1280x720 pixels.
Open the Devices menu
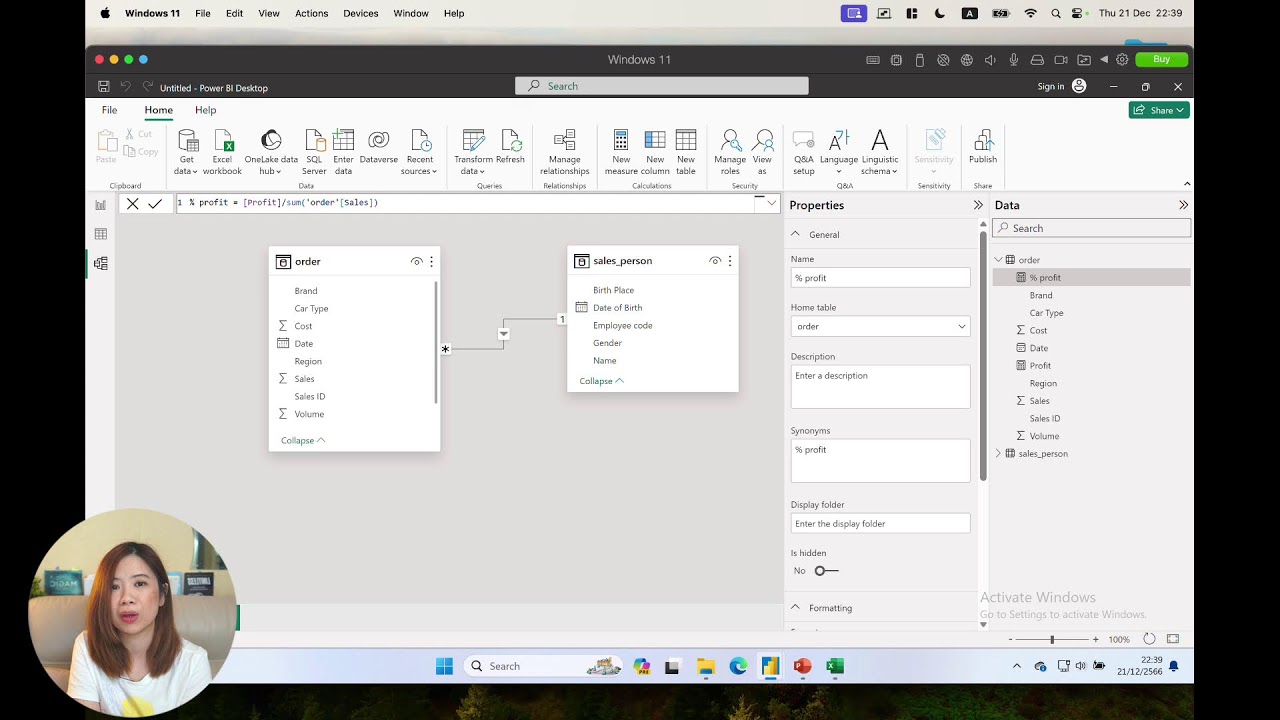[x=360, y=13]
